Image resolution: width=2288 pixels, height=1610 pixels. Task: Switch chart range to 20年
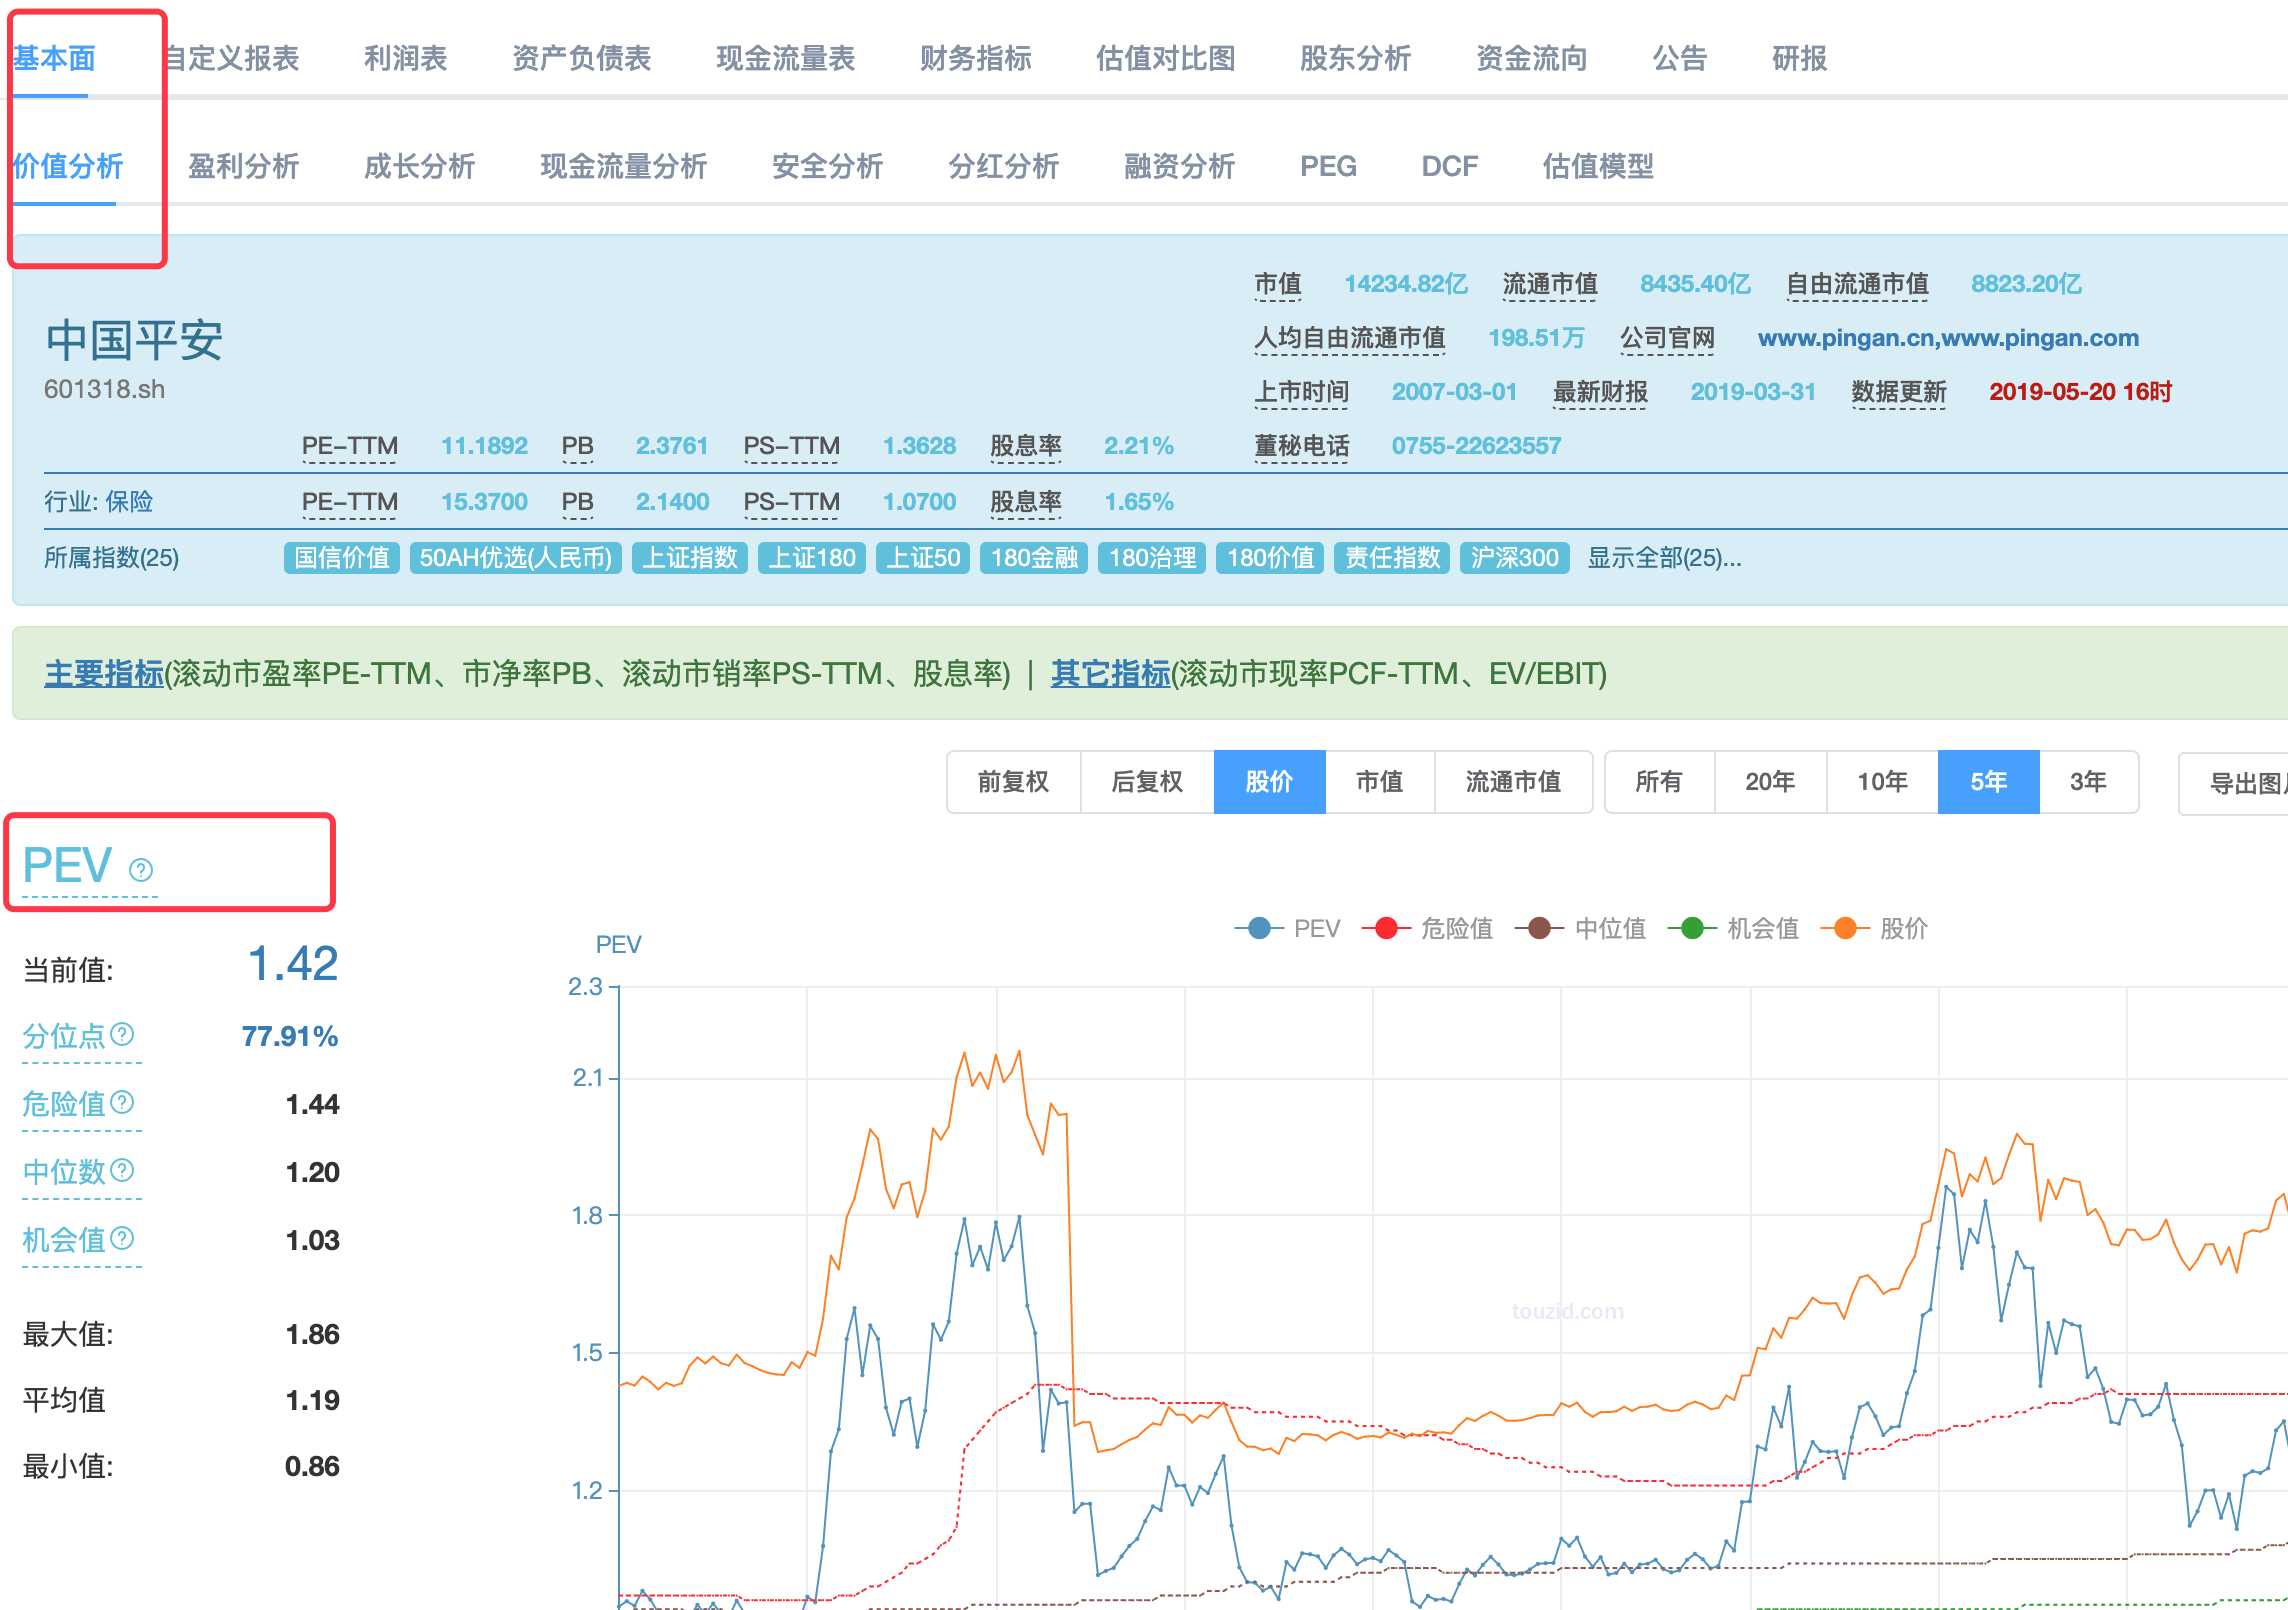[x=1770, y=782]
